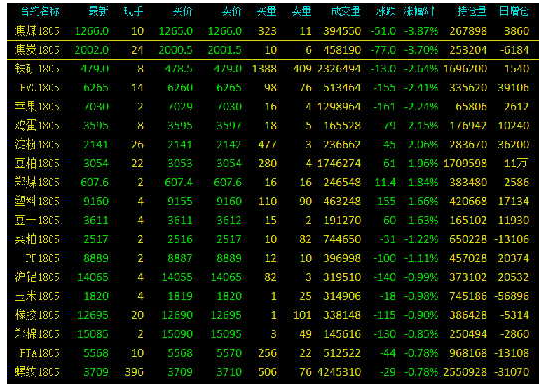Select the 焦炭1805 contract name
Viewport: 546px width, 389px height.
coord(37,50)
